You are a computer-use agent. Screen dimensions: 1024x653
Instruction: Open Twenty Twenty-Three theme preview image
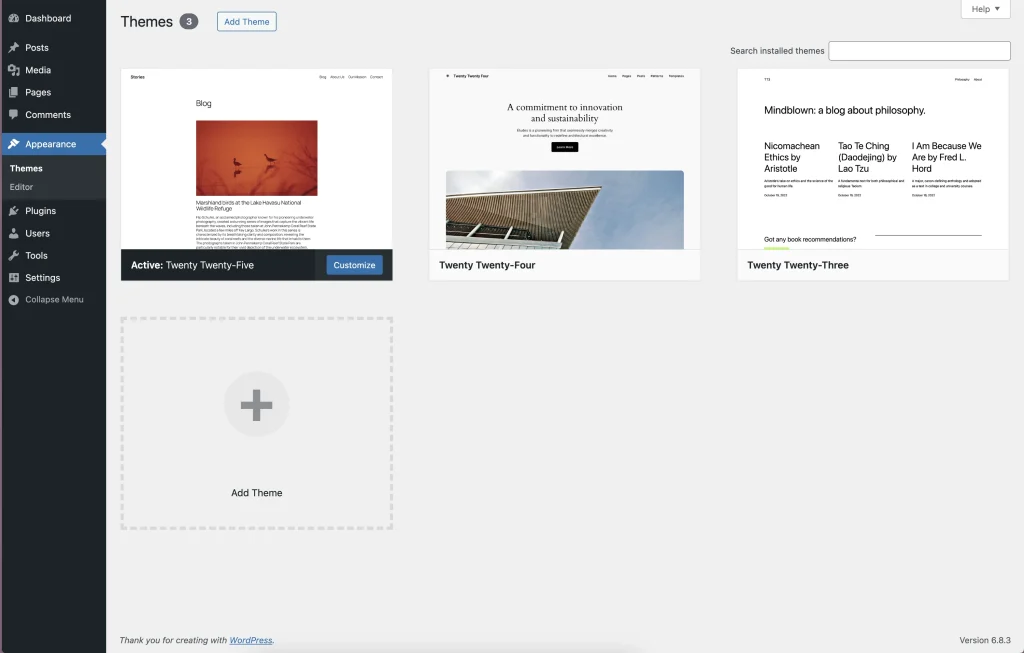point(873,159)
